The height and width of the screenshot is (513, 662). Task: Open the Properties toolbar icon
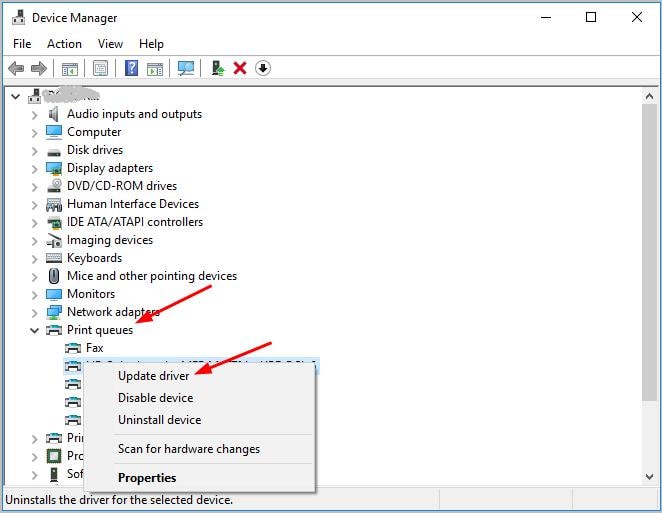100,68
